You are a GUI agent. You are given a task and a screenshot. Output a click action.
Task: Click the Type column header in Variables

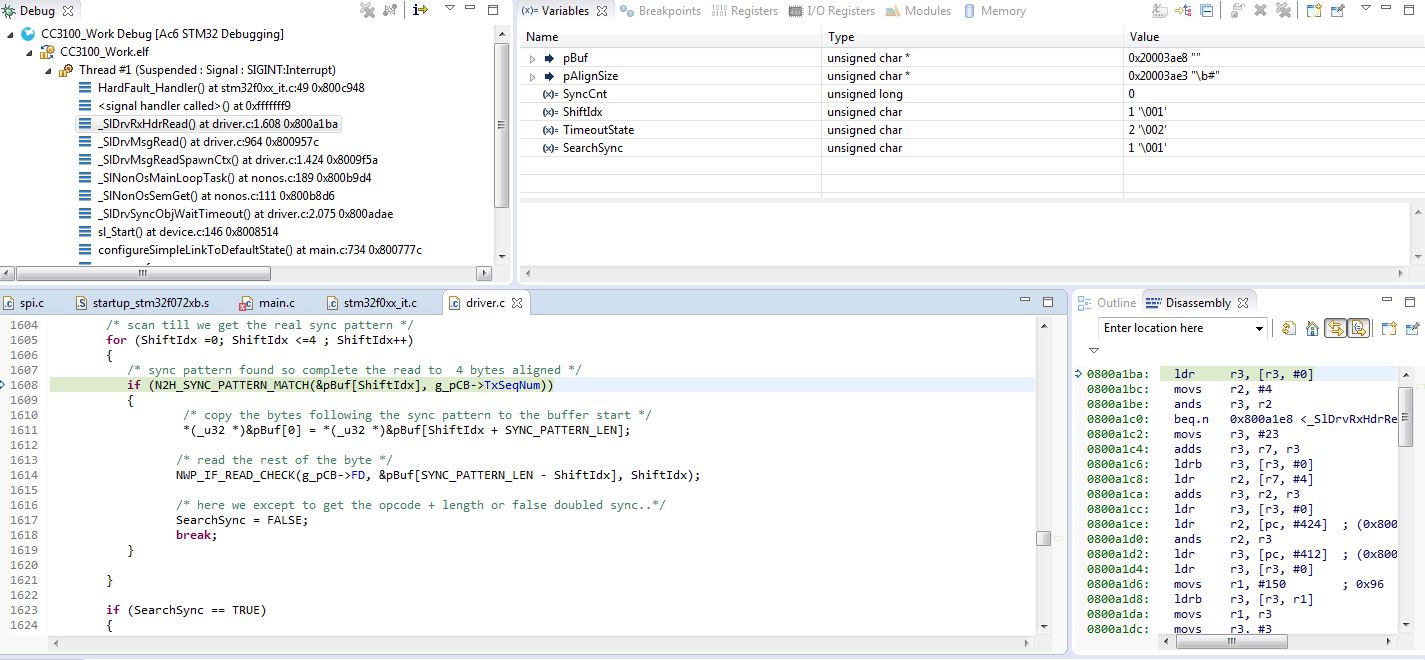972,37
